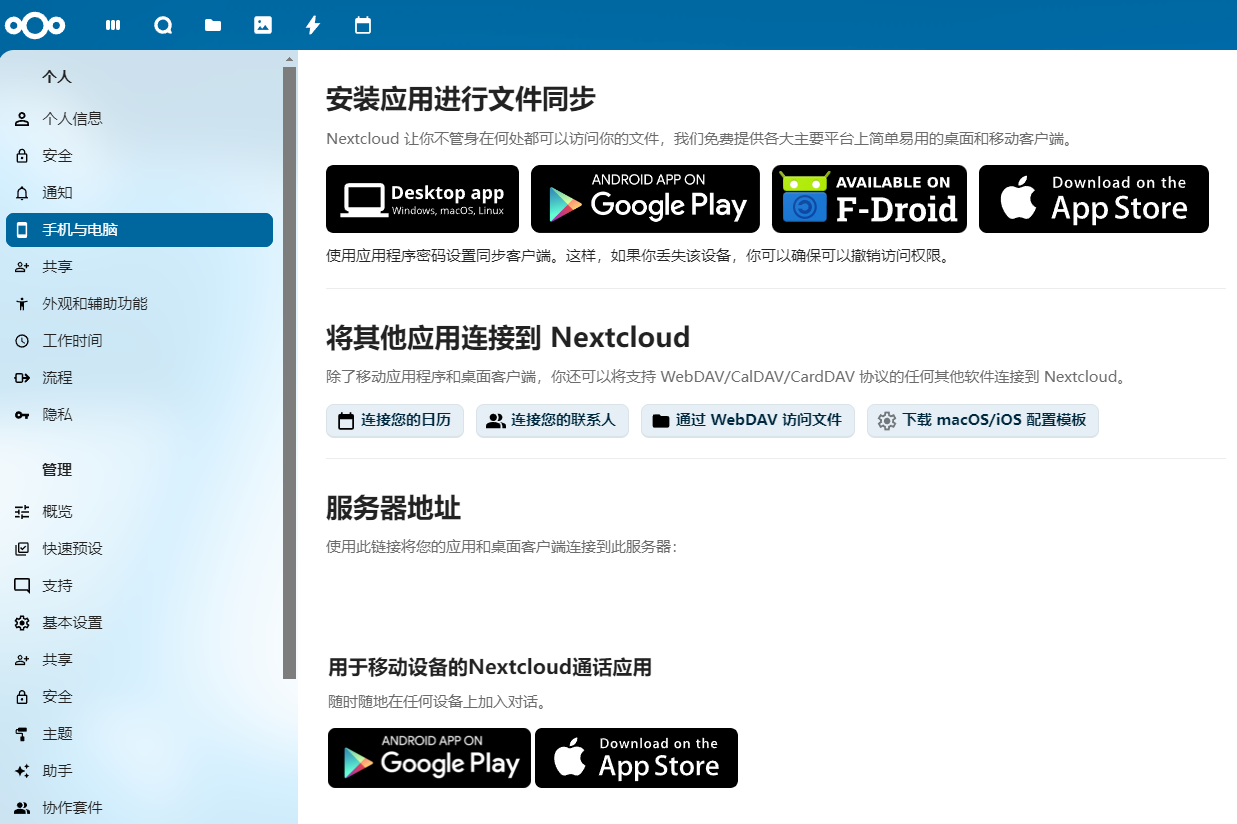Open 外观和辅助功能 settings section
Viewport: 1237px width, 824px height.
95,304
